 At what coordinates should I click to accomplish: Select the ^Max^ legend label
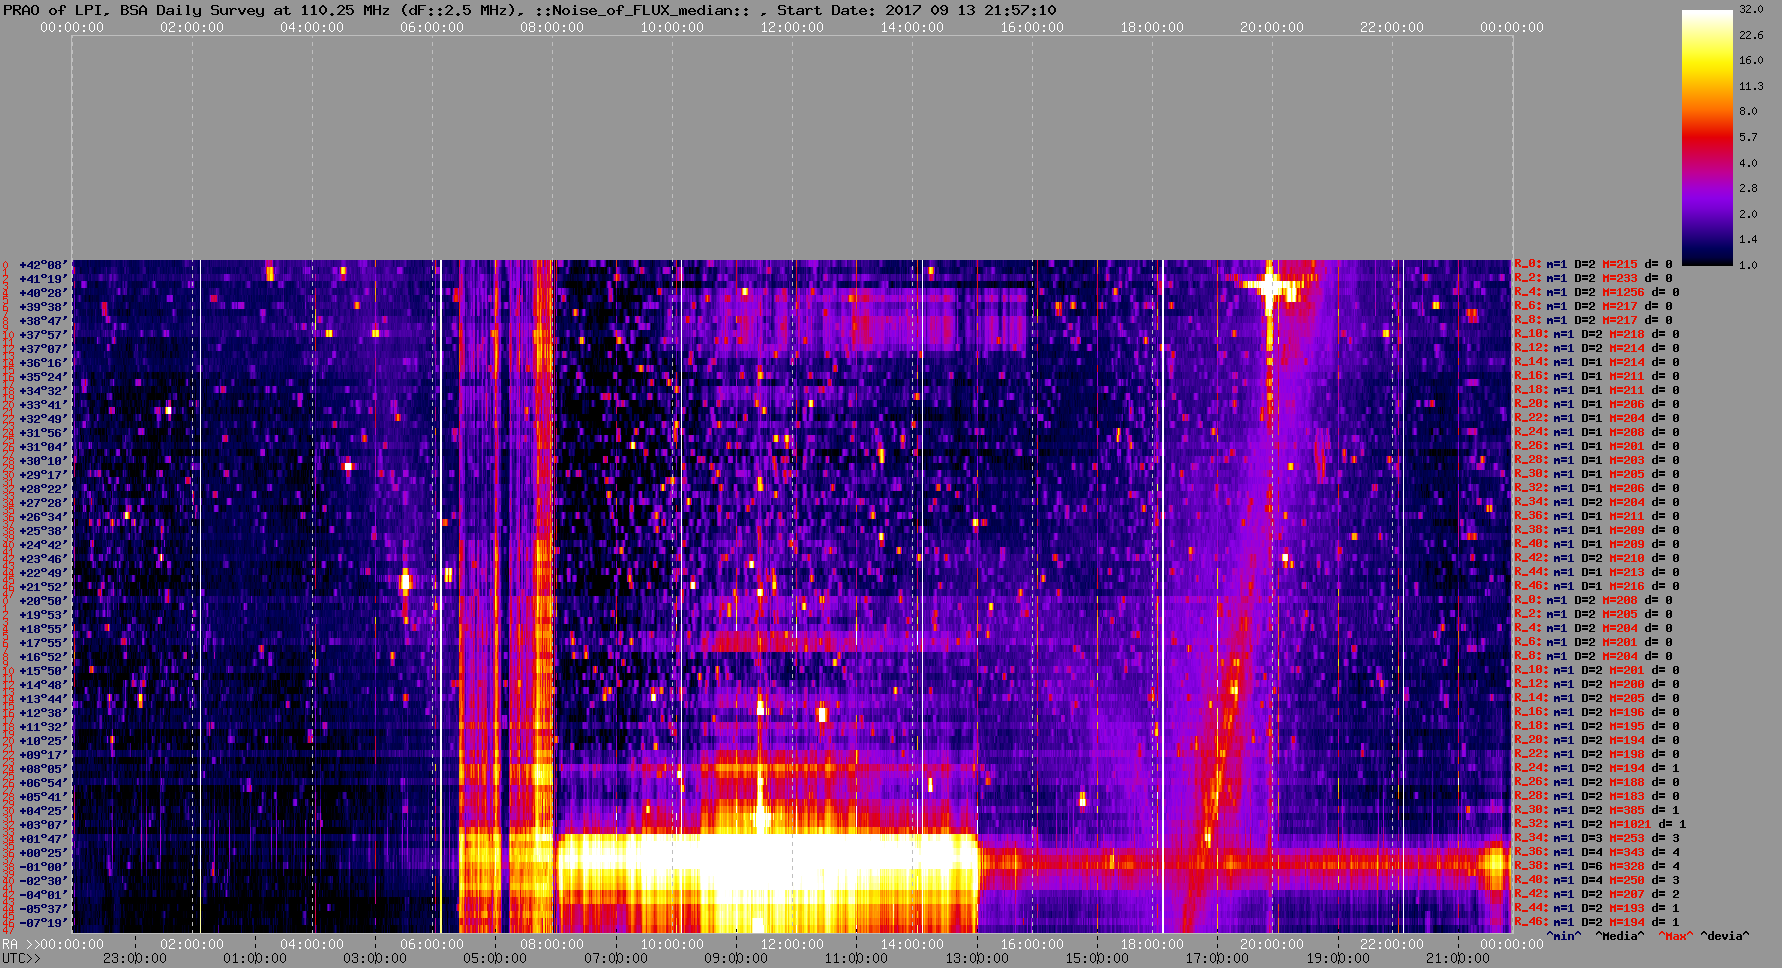click(x=1675, y=936)
